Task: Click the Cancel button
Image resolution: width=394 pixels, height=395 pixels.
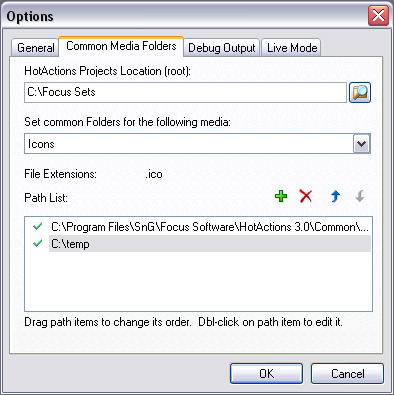Action: coord(347,373)
